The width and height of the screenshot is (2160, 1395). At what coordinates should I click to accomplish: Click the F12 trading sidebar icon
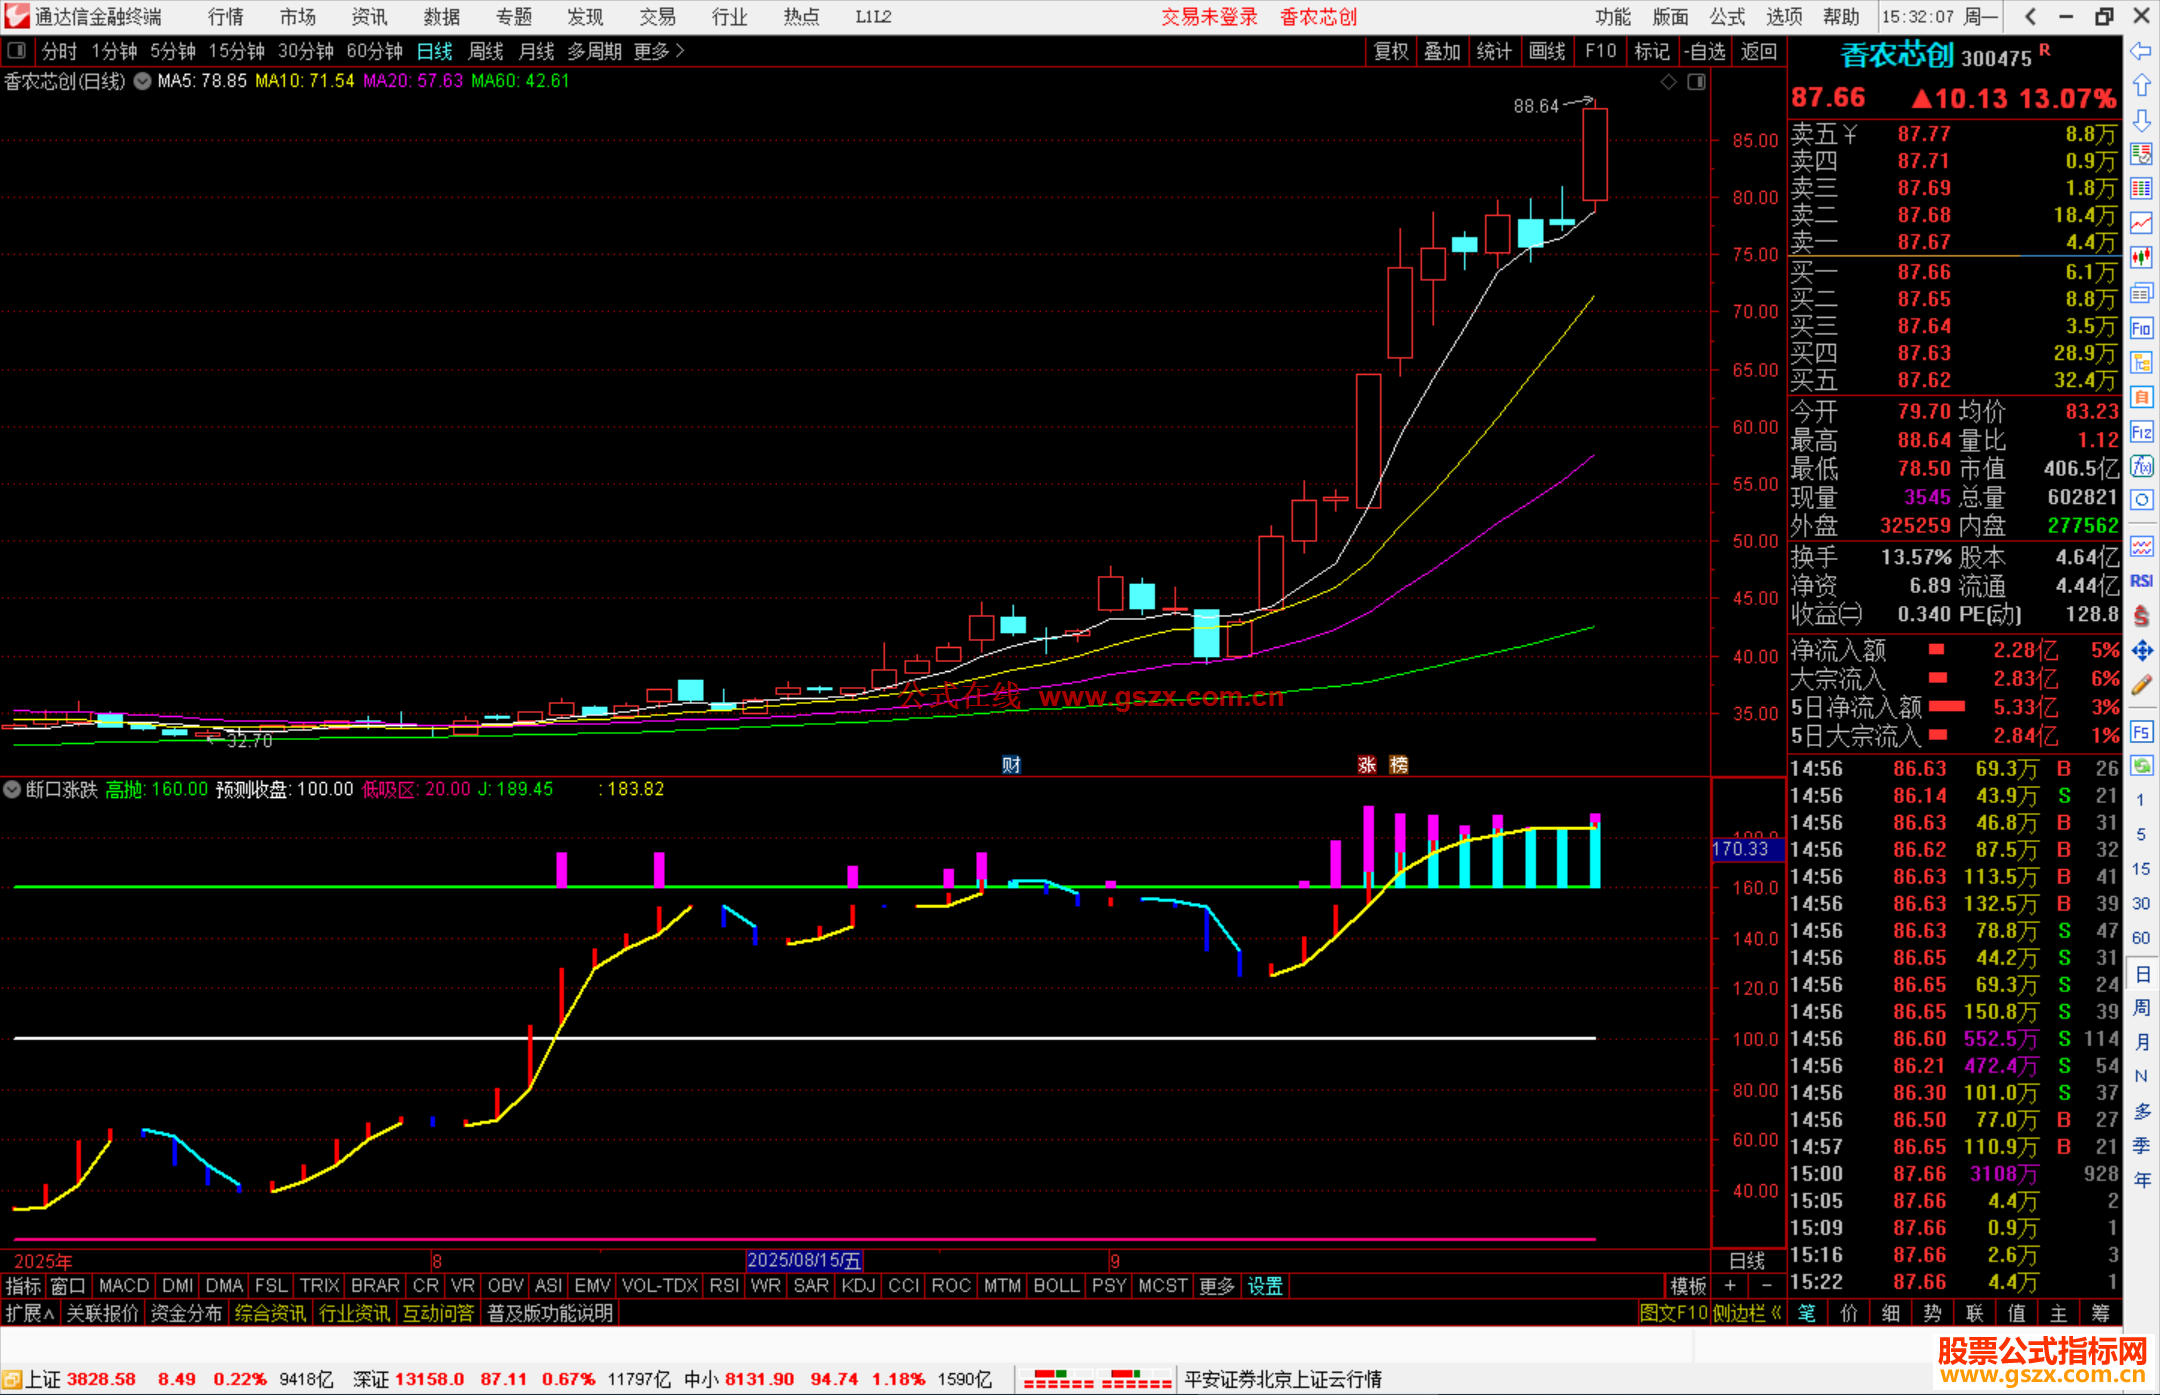[x=2141, y=432]
